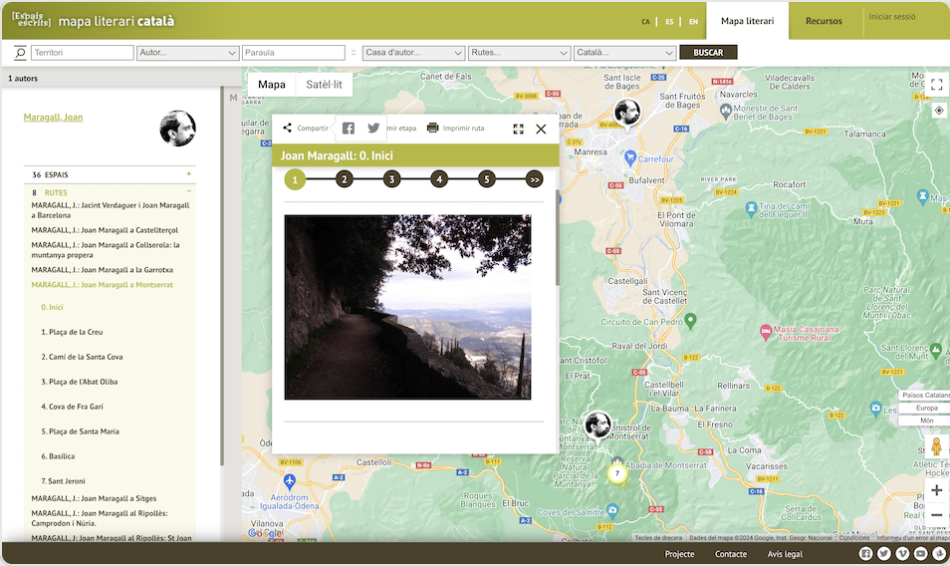Open the footer Vimeo icon

(902, 553)
